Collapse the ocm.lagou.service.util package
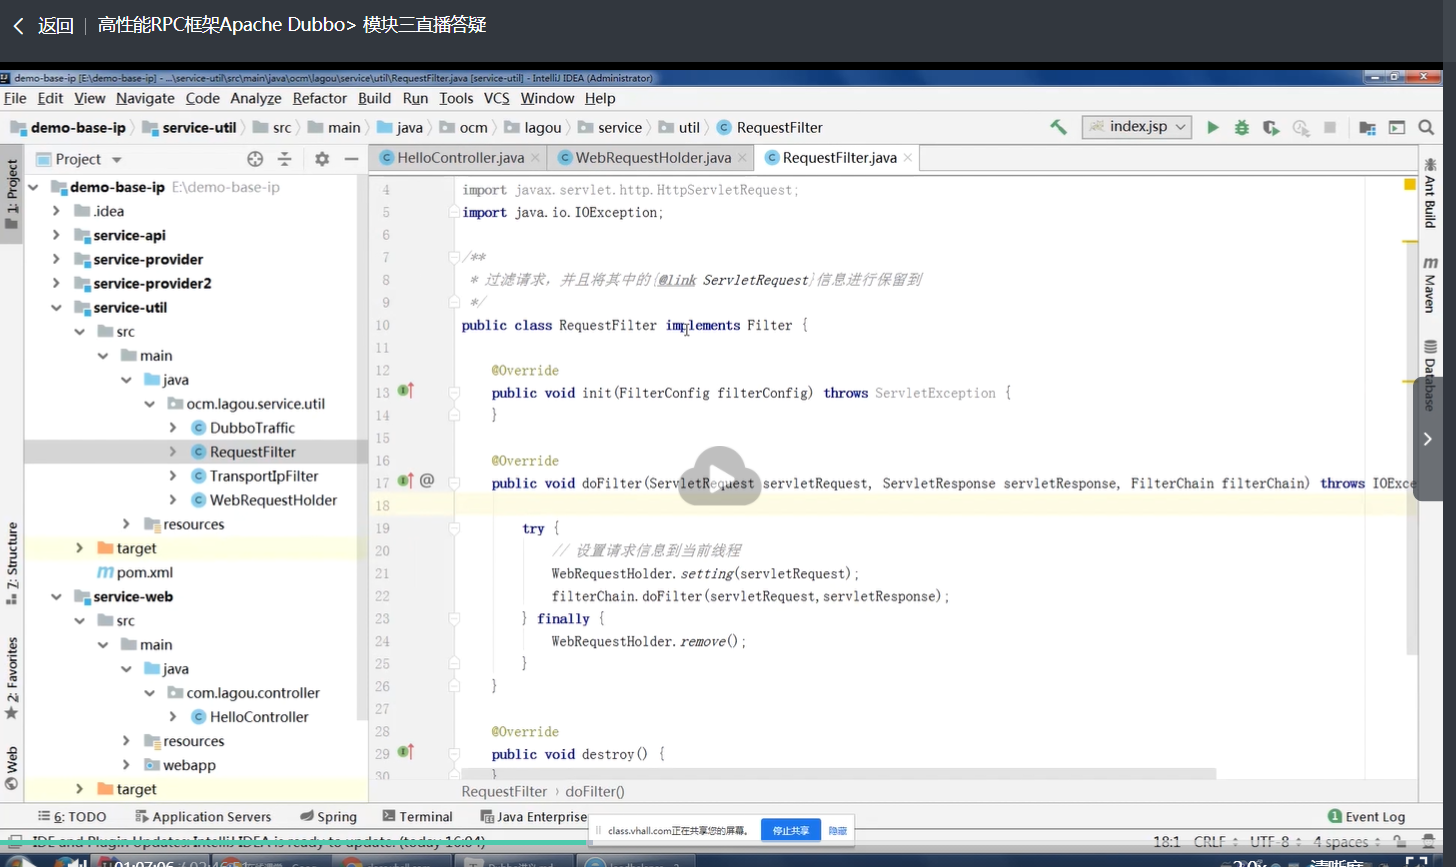Image resolution: width=1456 pixels, height=867 pixels. tap(149, 404)
